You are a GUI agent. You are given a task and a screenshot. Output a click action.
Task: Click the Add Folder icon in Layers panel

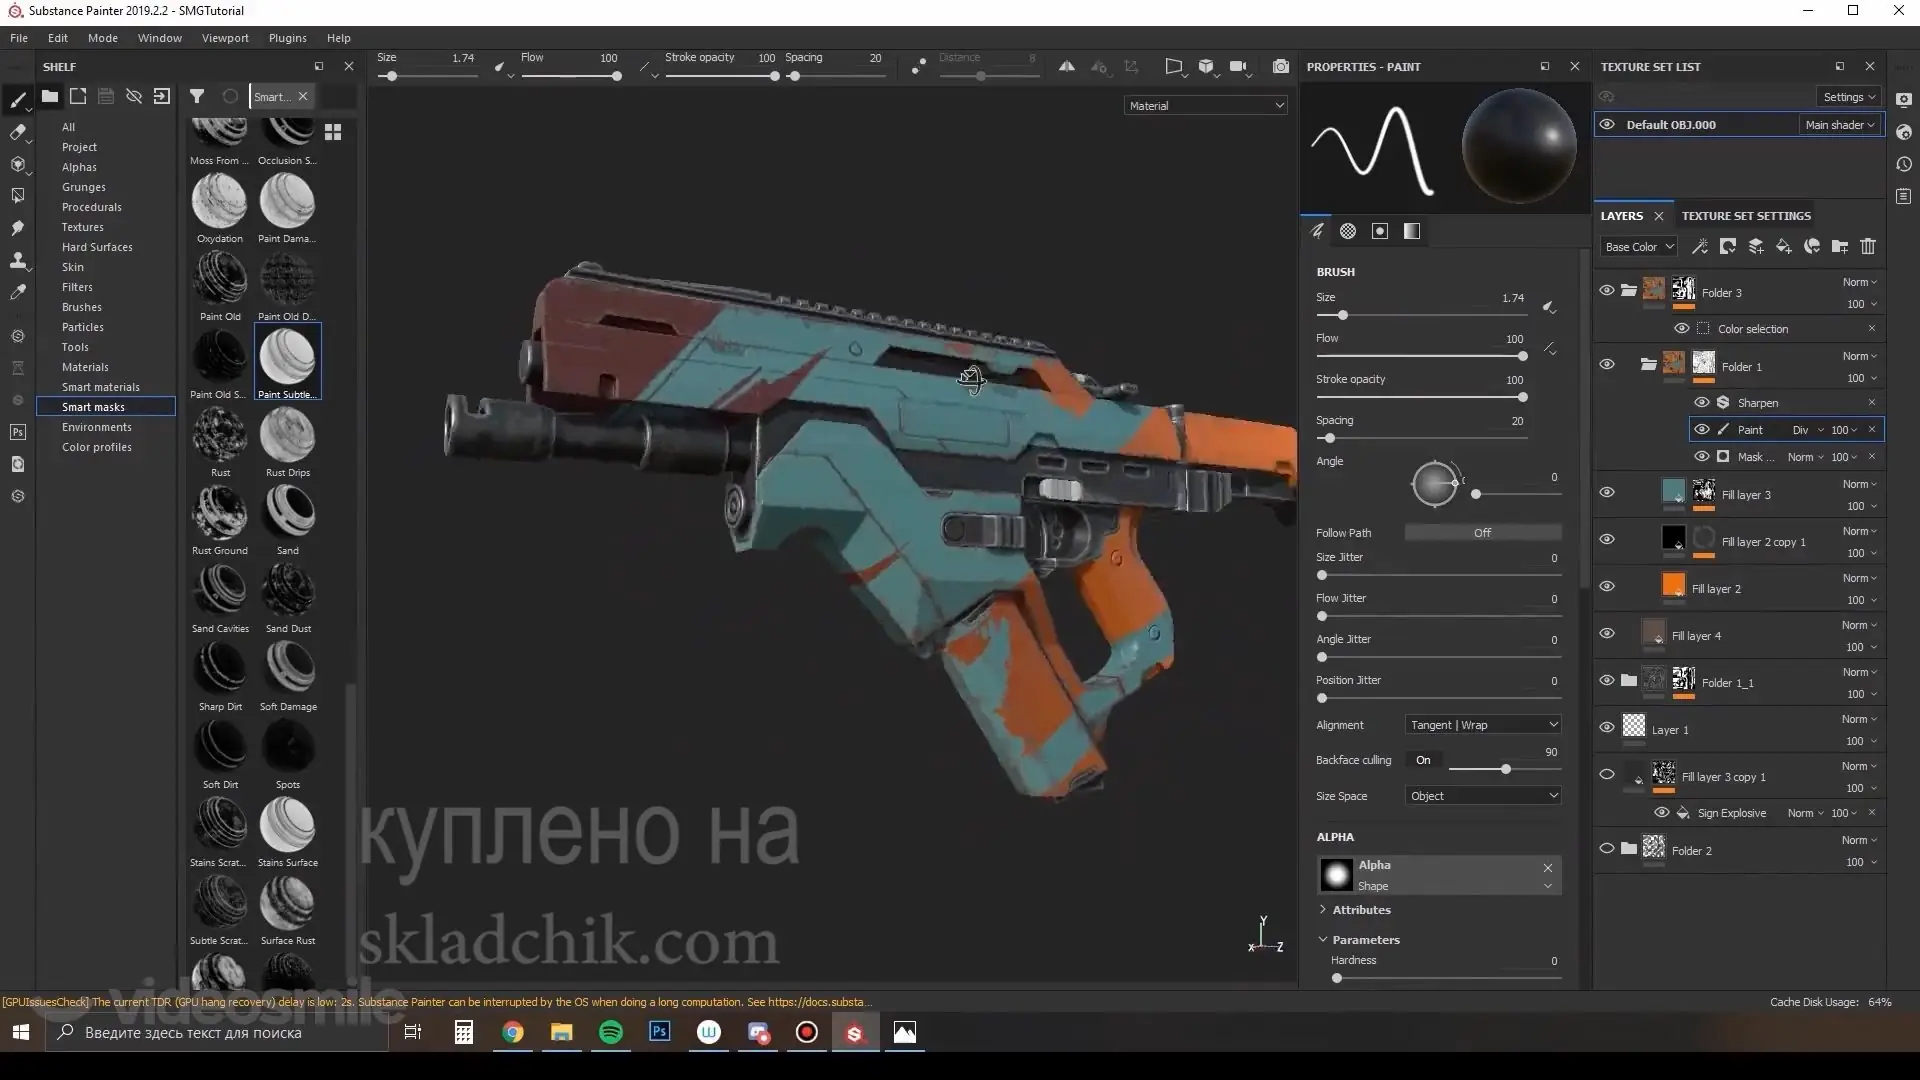point(1839,246)
